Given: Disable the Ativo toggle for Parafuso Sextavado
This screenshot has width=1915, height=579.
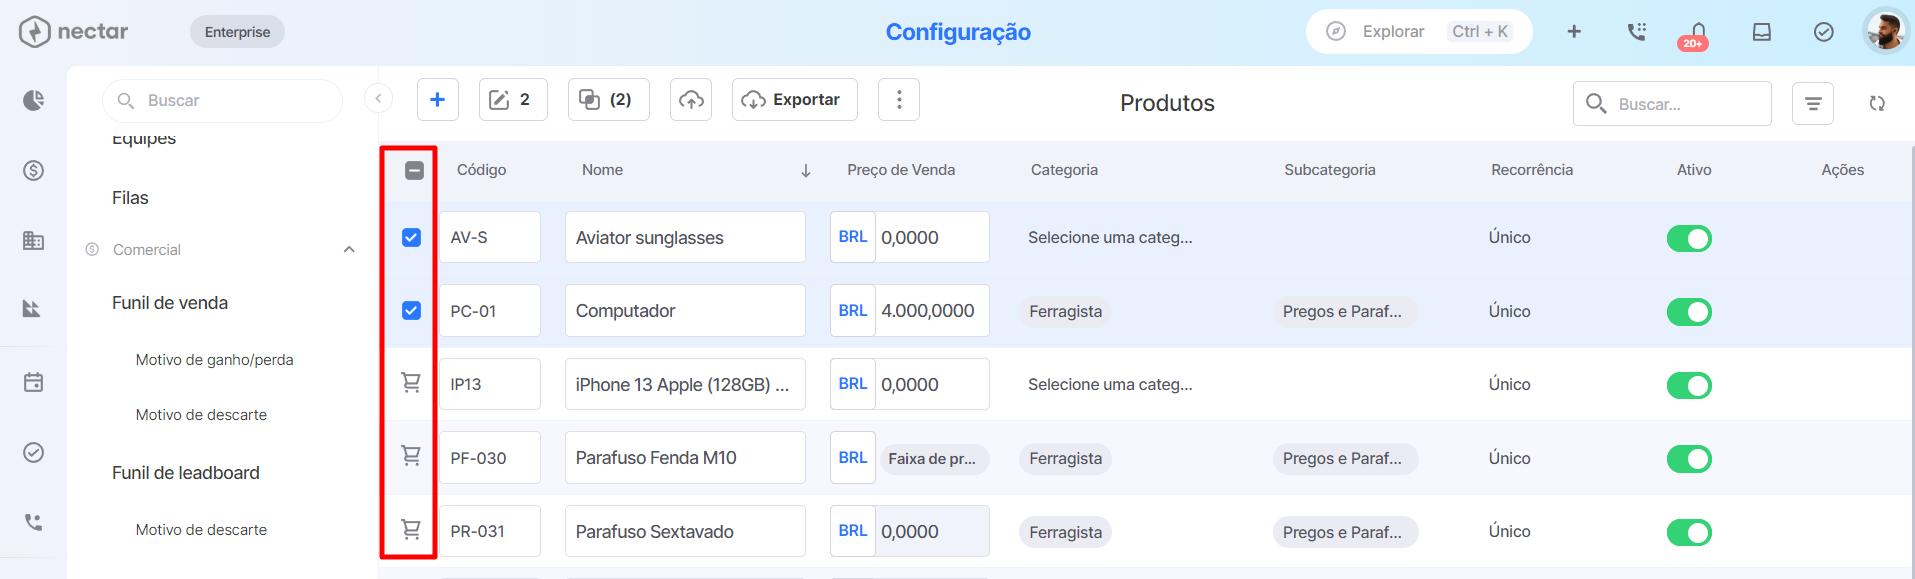Looking at the screenshot, I should pyautogui.click(x=1689, y=532).
